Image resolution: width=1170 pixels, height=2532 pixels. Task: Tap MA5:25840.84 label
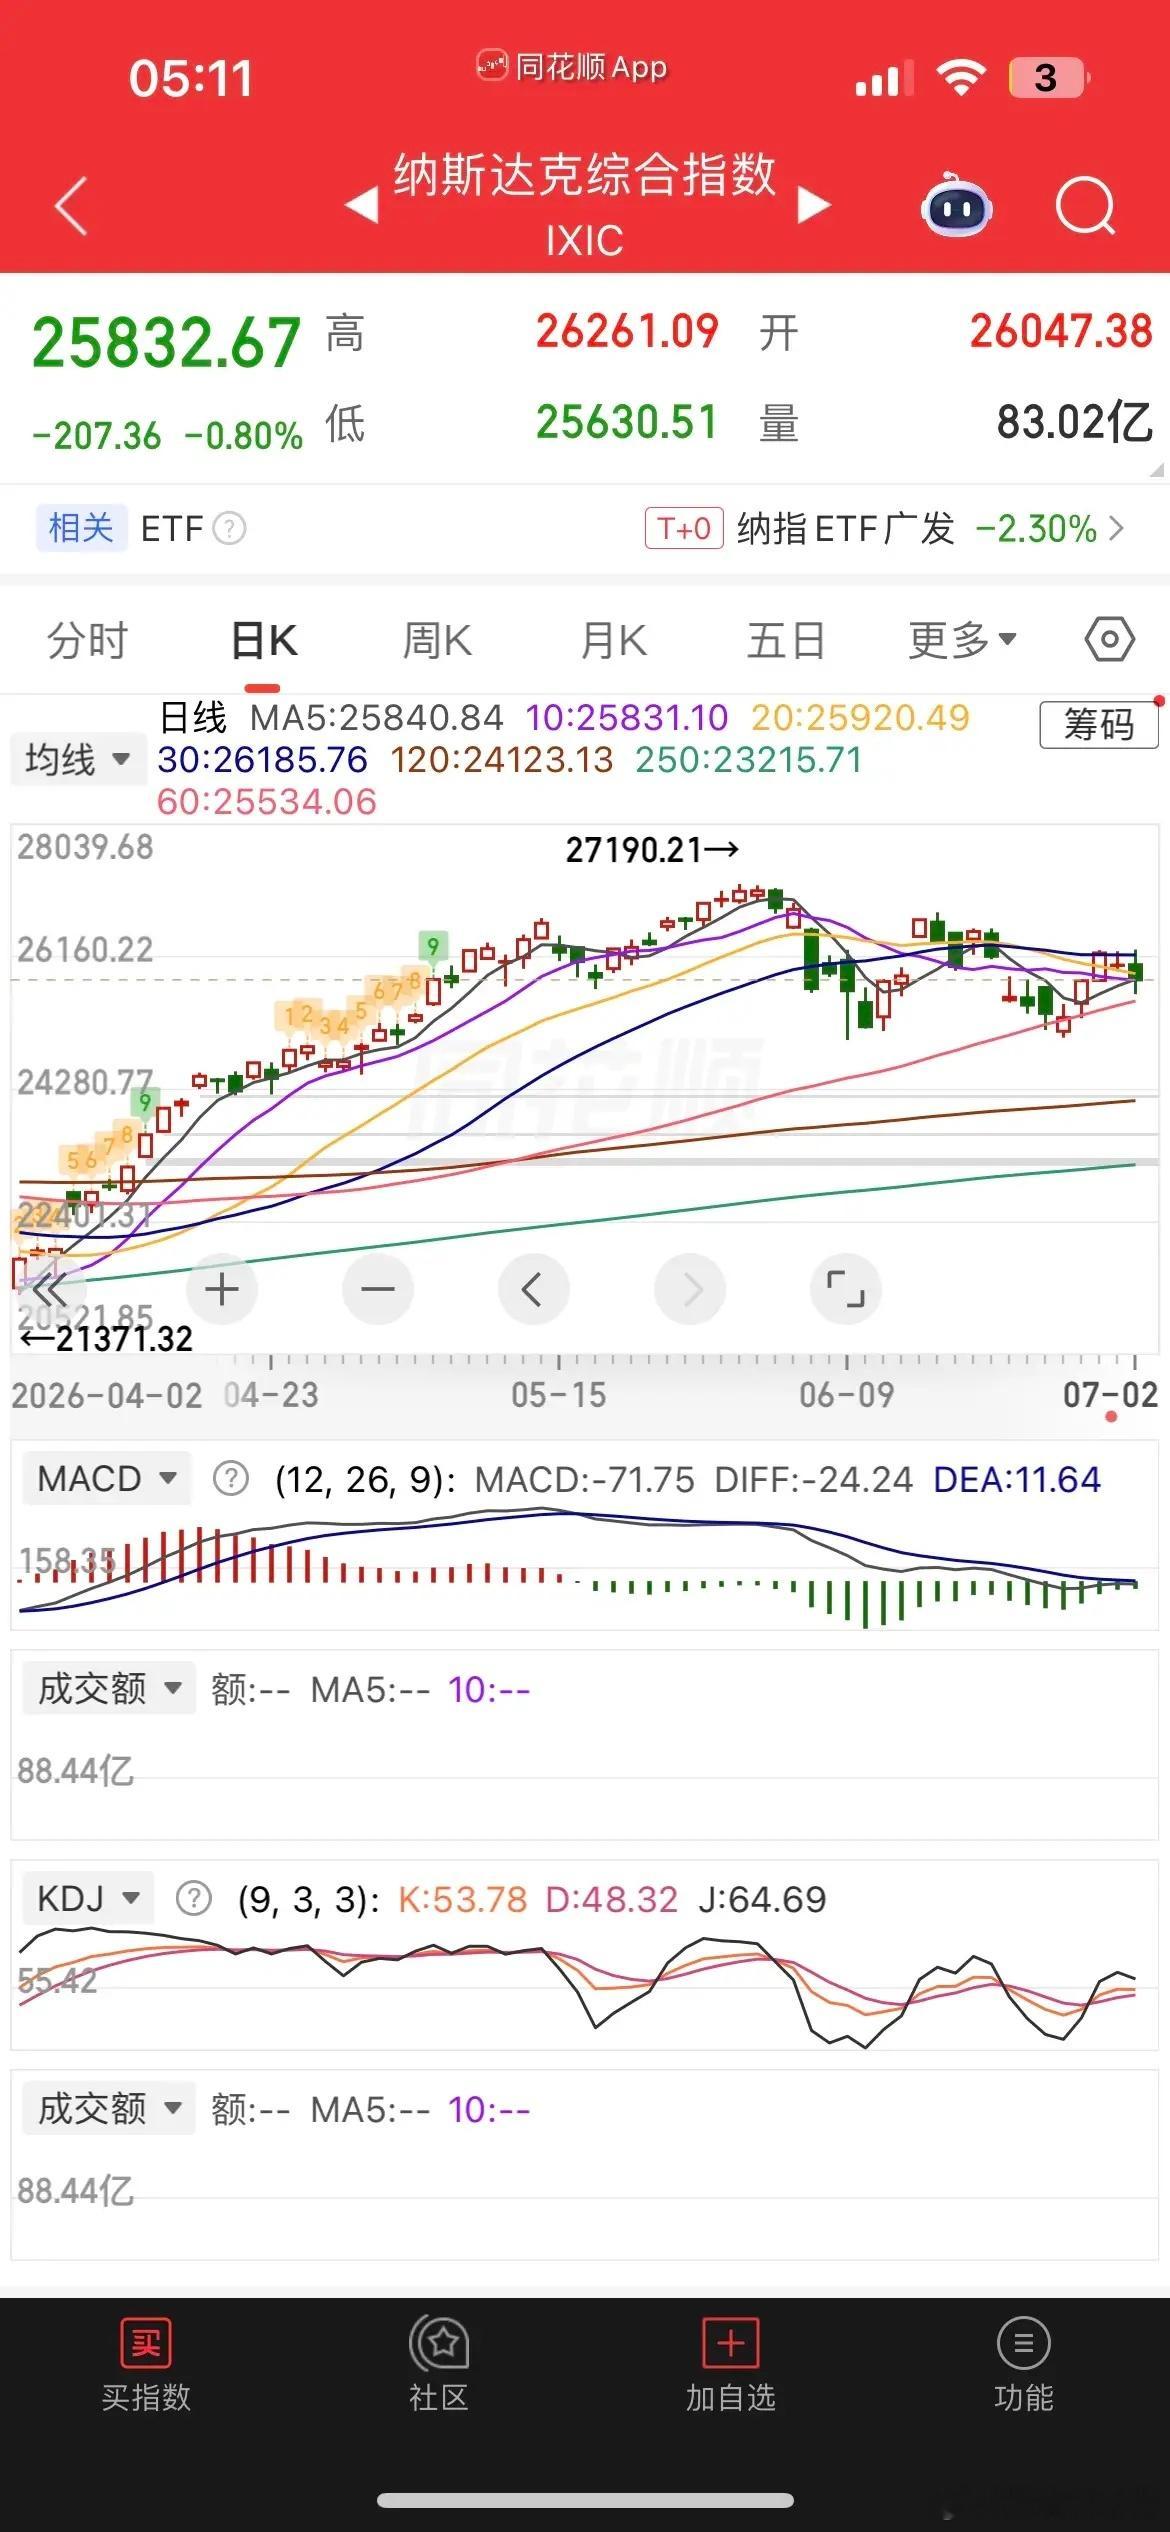tap(377, 718)
